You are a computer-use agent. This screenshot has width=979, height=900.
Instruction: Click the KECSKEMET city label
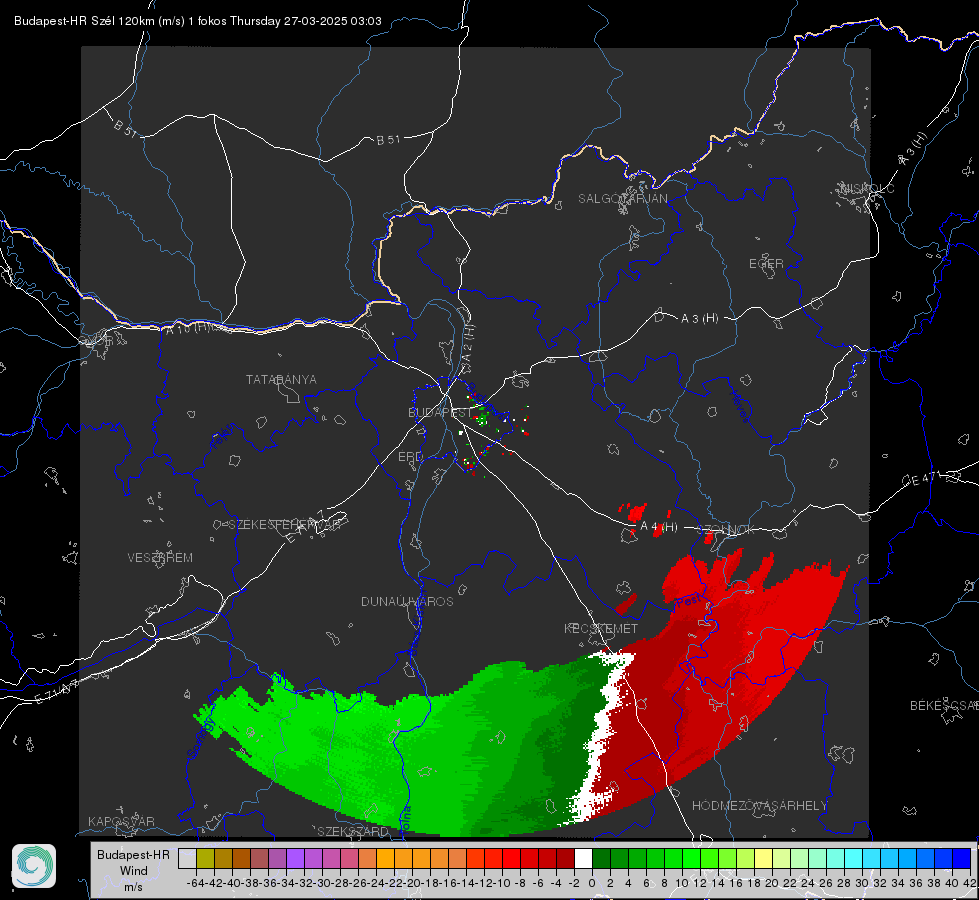click(x=601, y=629)
